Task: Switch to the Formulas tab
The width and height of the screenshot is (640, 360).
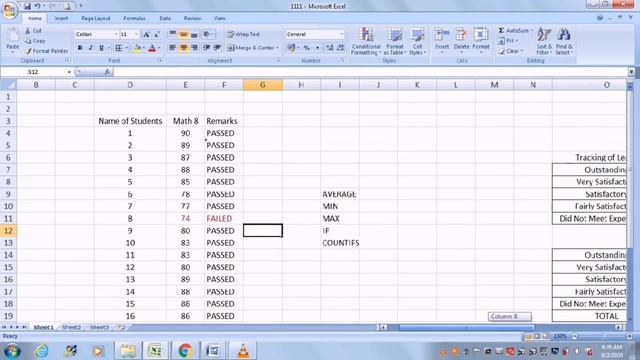Action: coord(134,18)
